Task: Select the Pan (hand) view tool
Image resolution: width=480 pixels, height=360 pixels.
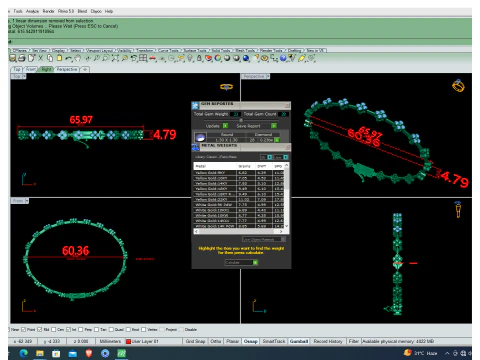Action: click(77, 58)
